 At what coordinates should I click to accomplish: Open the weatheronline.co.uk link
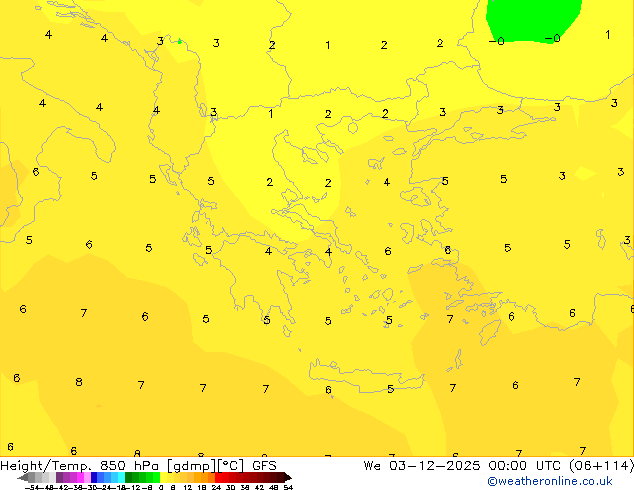point(550,481)
